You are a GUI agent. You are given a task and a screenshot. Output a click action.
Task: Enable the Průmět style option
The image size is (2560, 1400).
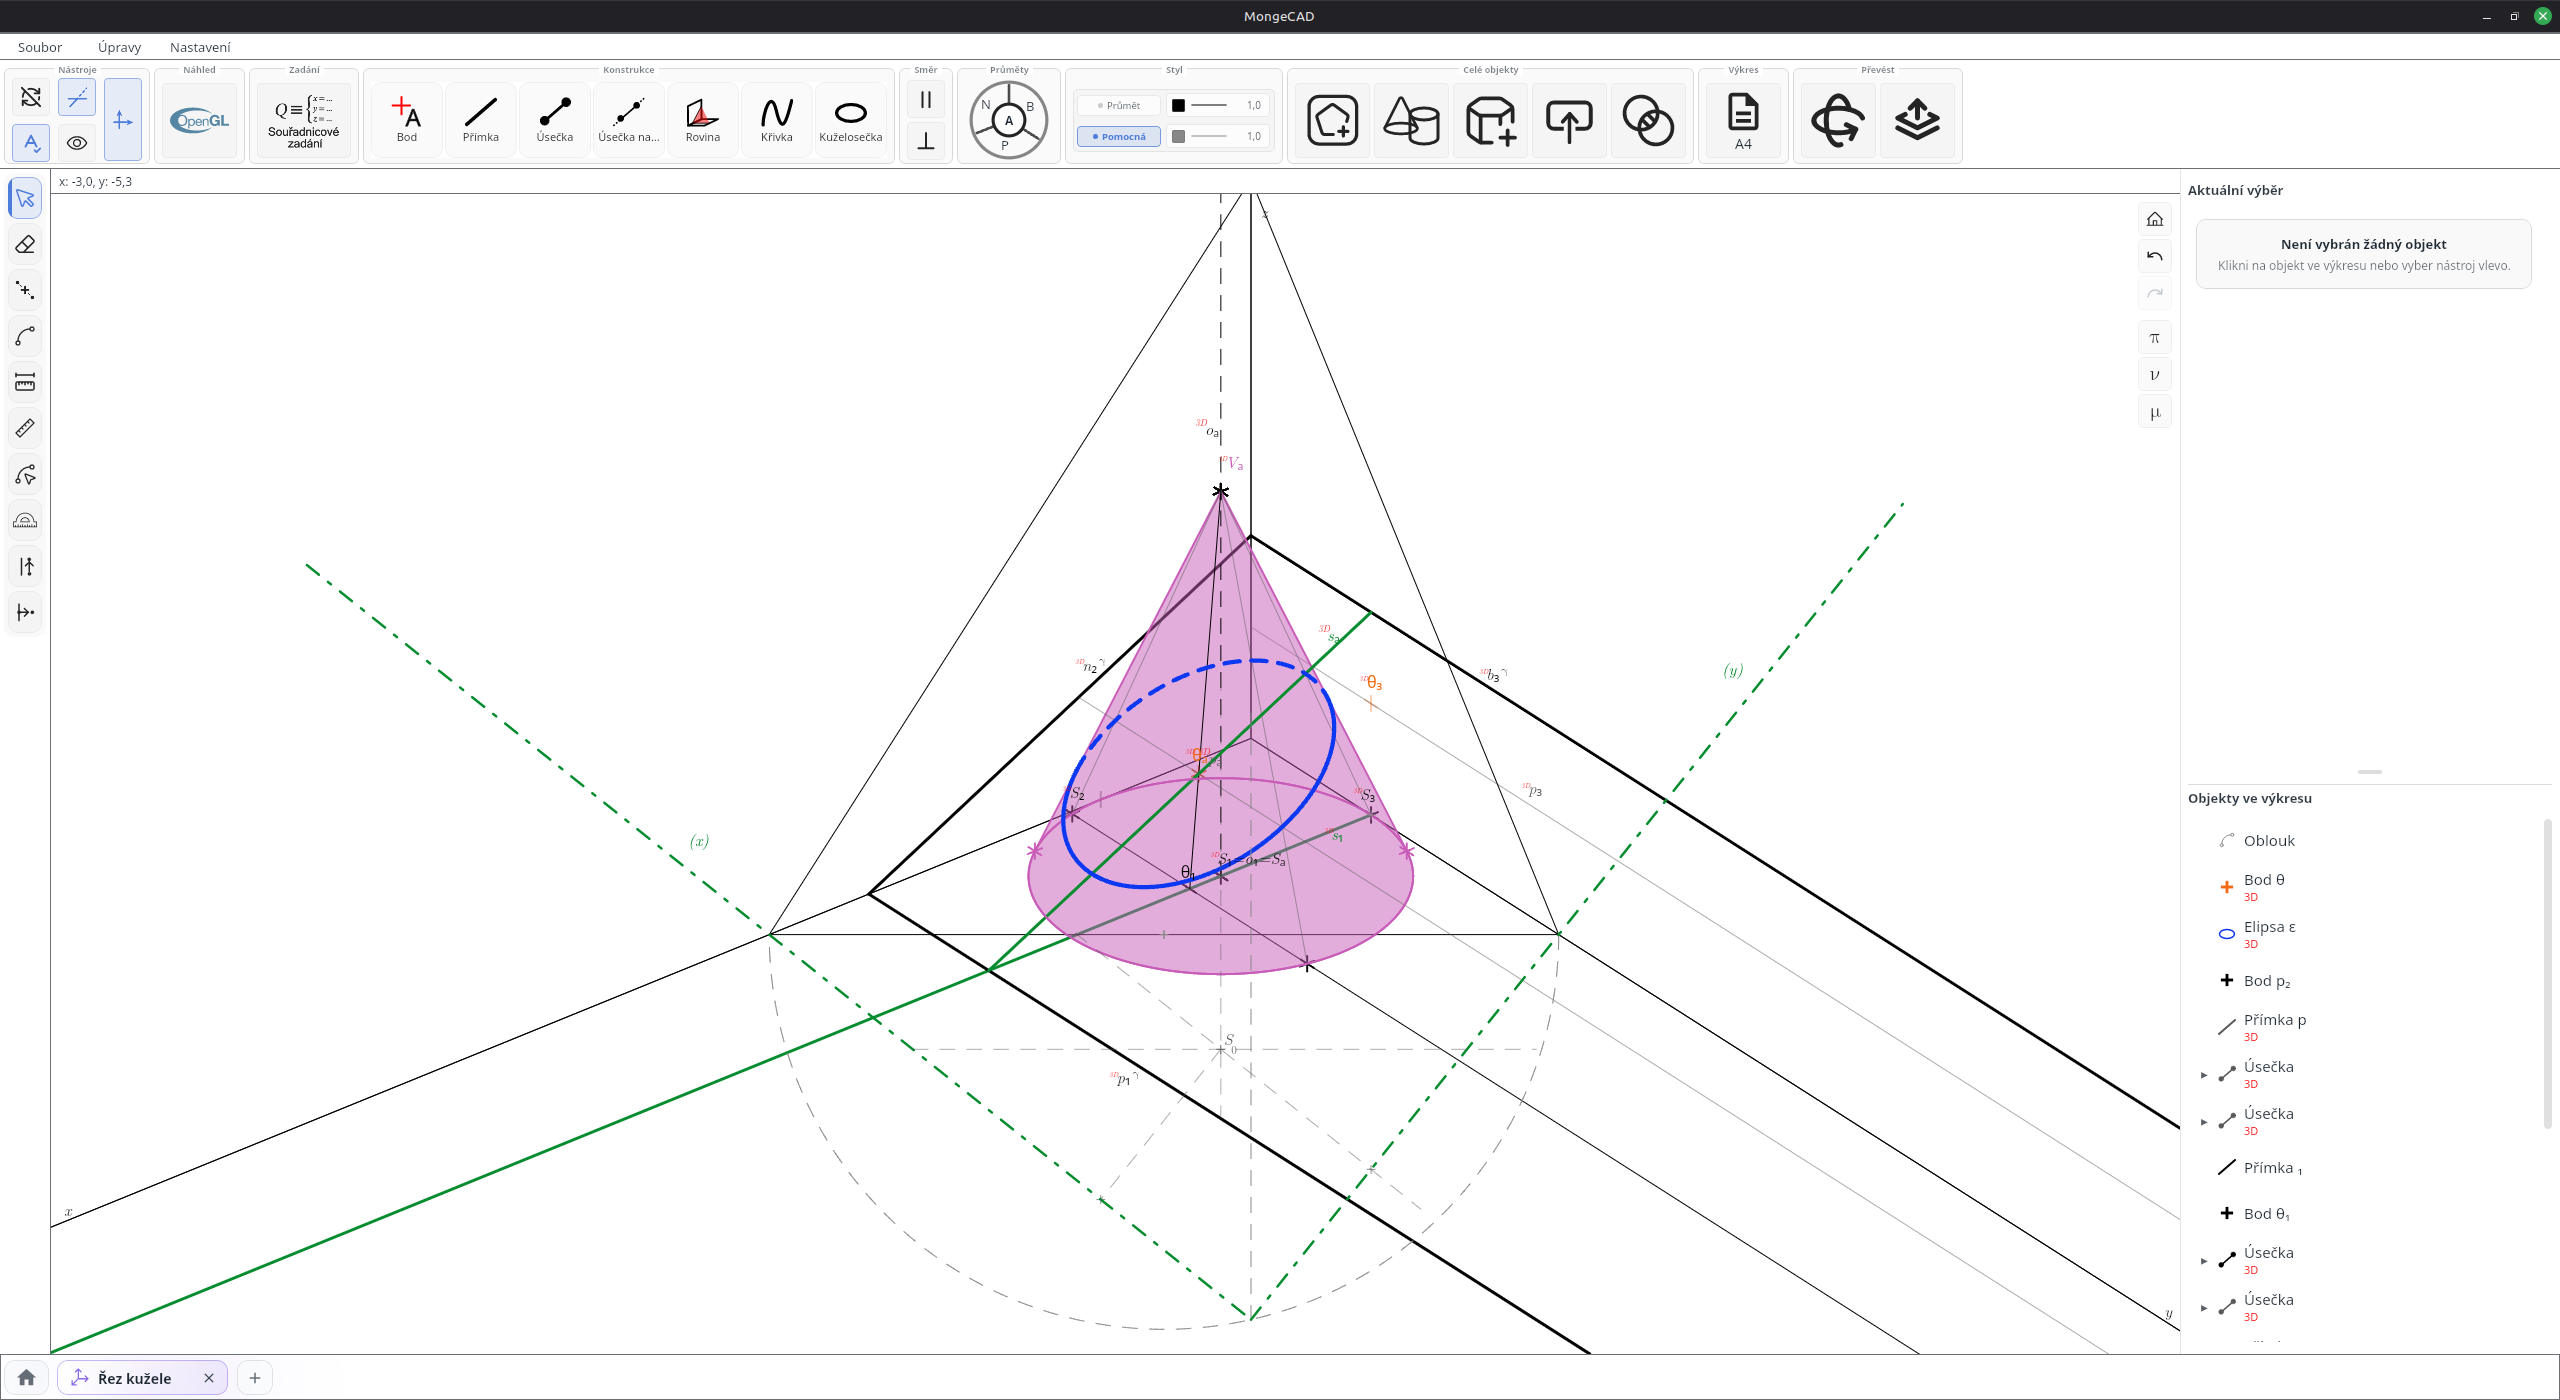[x=1118, y=105]
